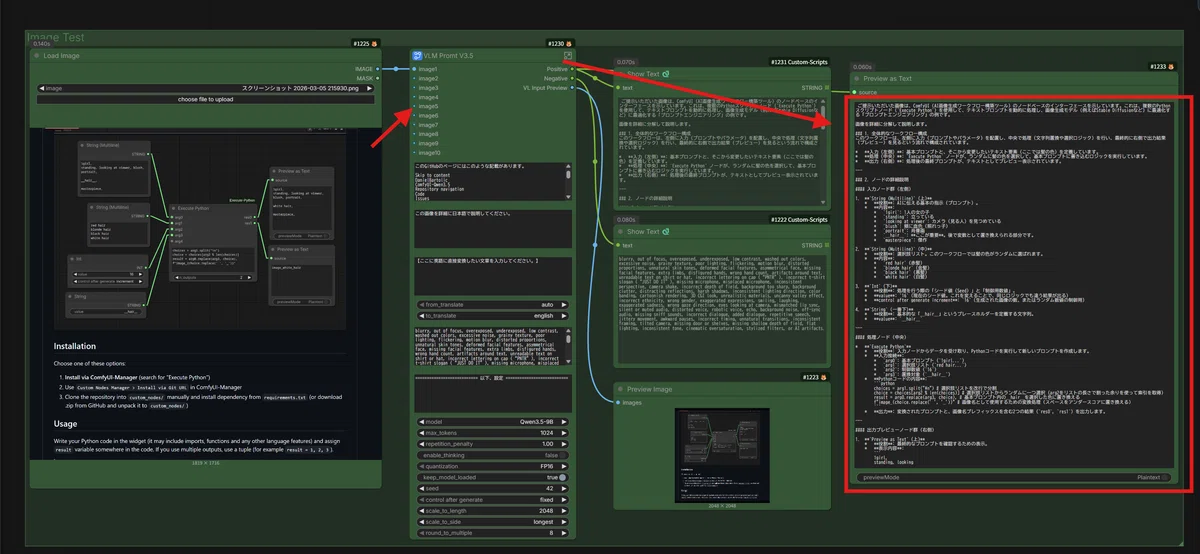Screen dimensions: 1200x554
Task: Click the Preview Image node title
Action: (x=649, y=388)
